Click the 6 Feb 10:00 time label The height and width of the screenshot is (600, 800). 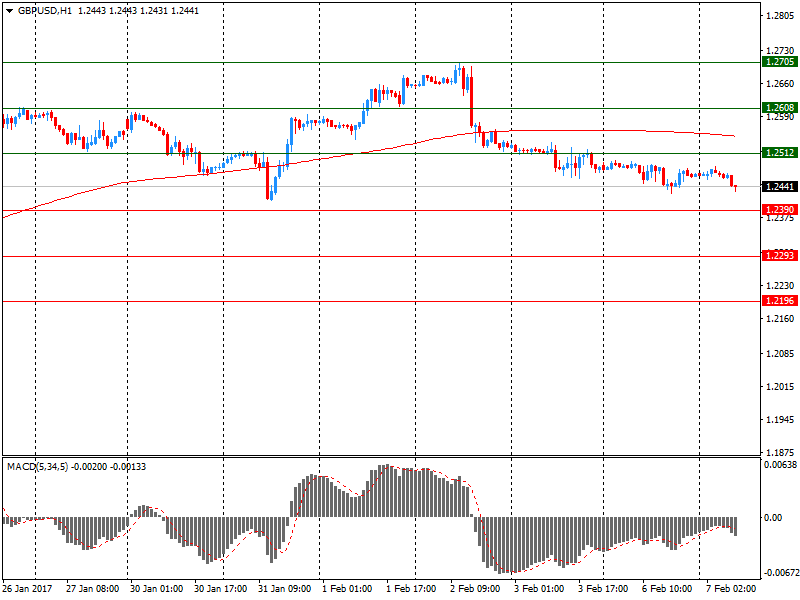click(x=667, y=589)
